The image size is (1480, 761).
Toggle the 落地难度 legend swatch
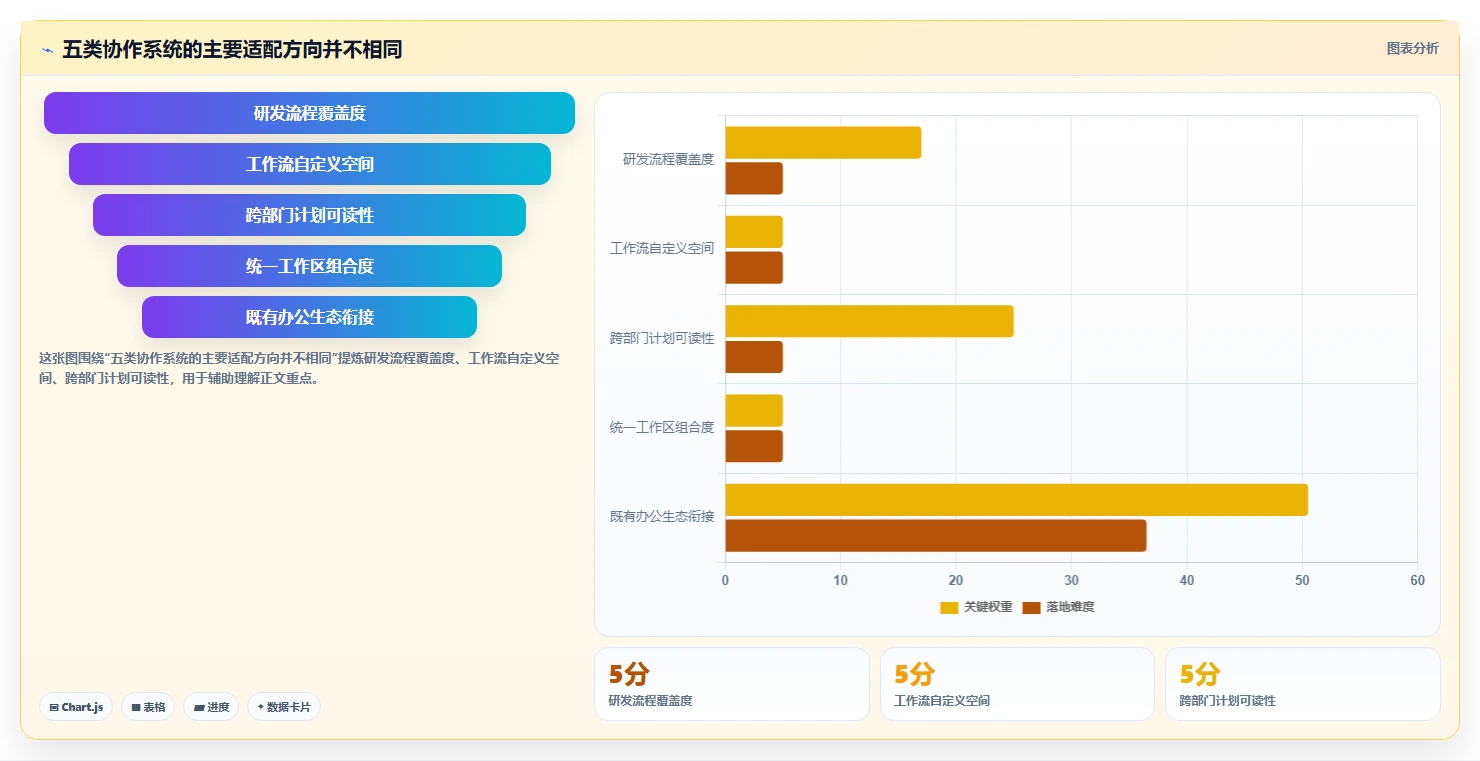click(x=1032, y=607)
